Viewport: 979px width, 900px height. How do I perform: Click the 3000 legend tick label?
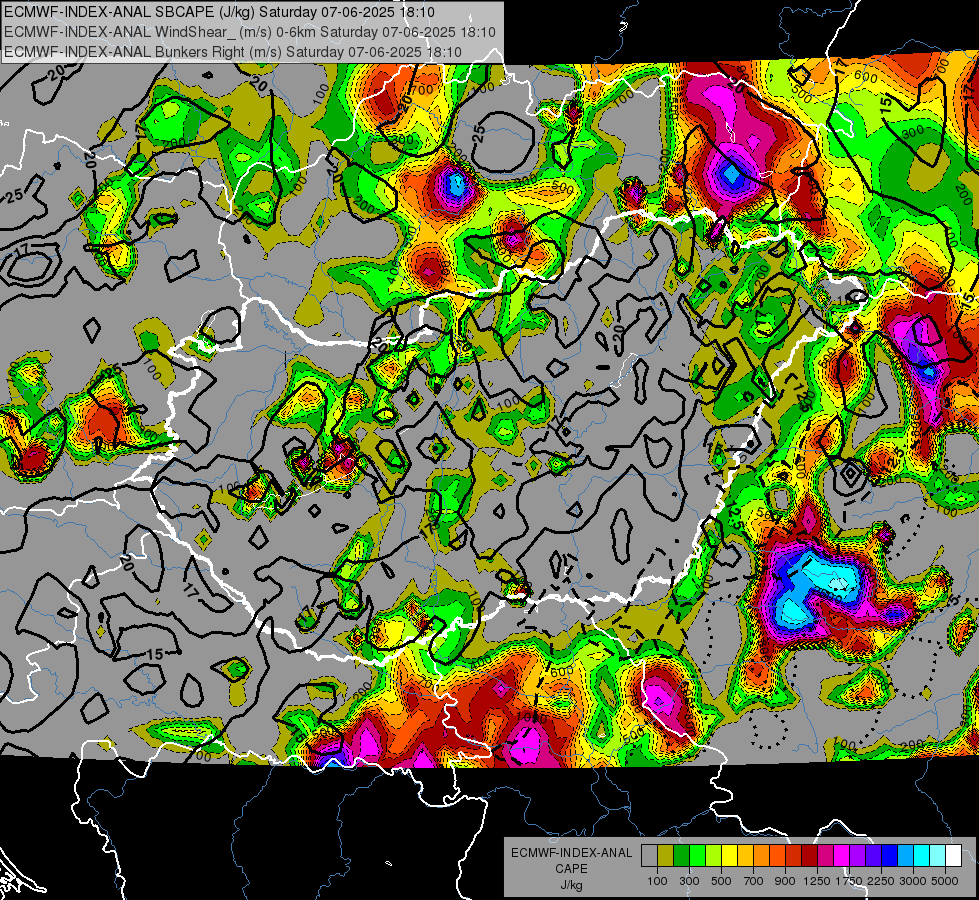[x=913, y=881]
